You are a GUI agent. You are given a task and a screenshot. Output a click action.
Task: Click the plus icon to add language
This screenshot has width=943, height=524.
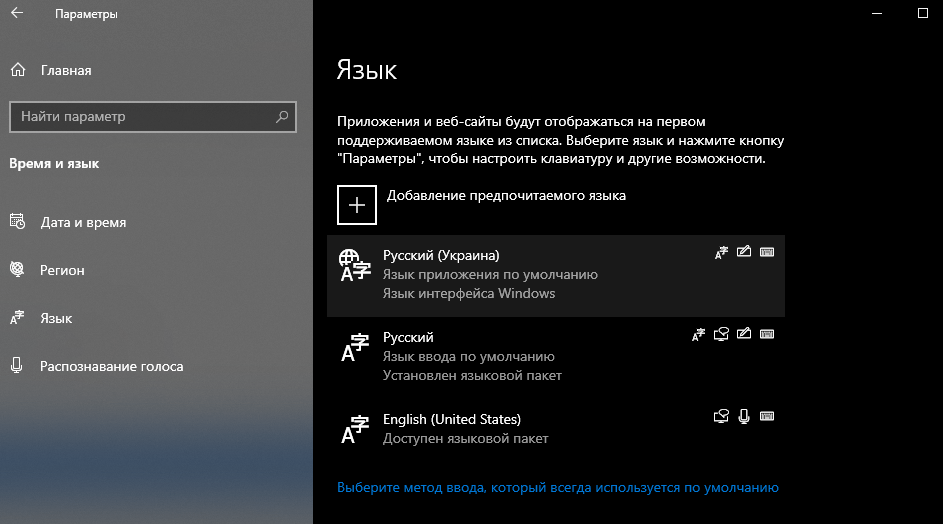tap(357, 204)
